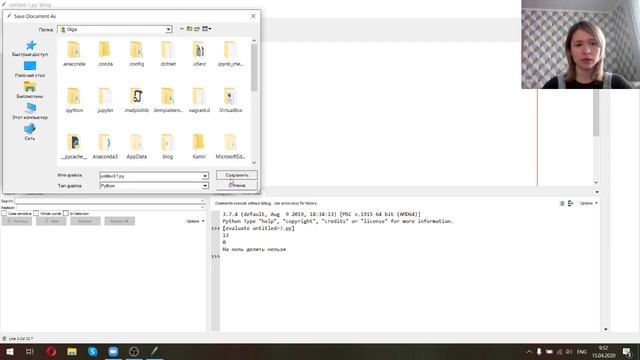Go to Libraries (Библиотеки) location
Screen dimensions: 640x360
(30, 90)
